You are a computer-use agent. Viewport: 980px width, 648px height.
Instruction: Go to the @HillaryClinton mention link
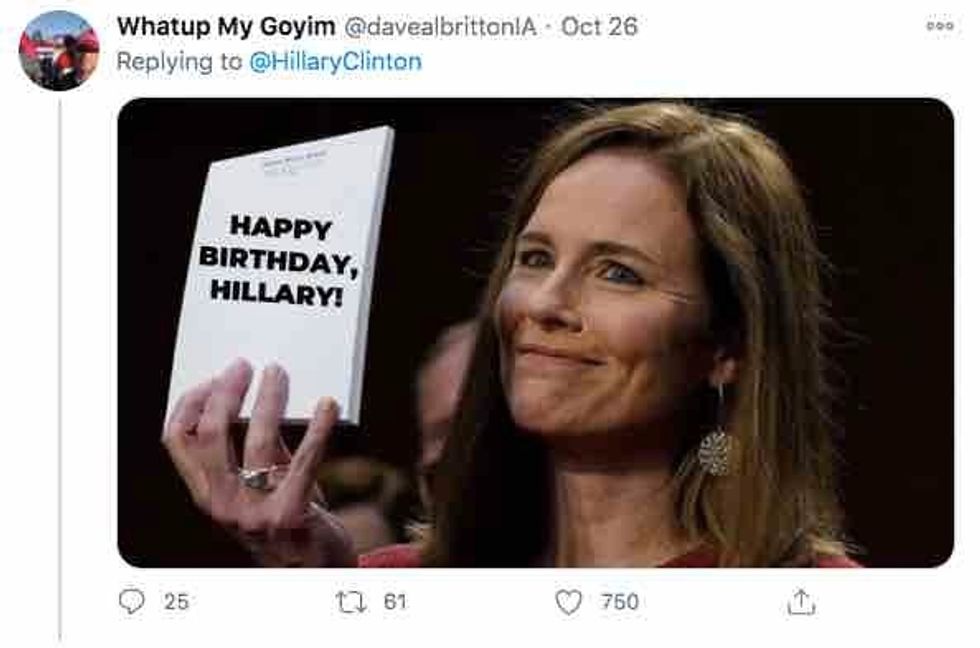(x=335, y=61)
